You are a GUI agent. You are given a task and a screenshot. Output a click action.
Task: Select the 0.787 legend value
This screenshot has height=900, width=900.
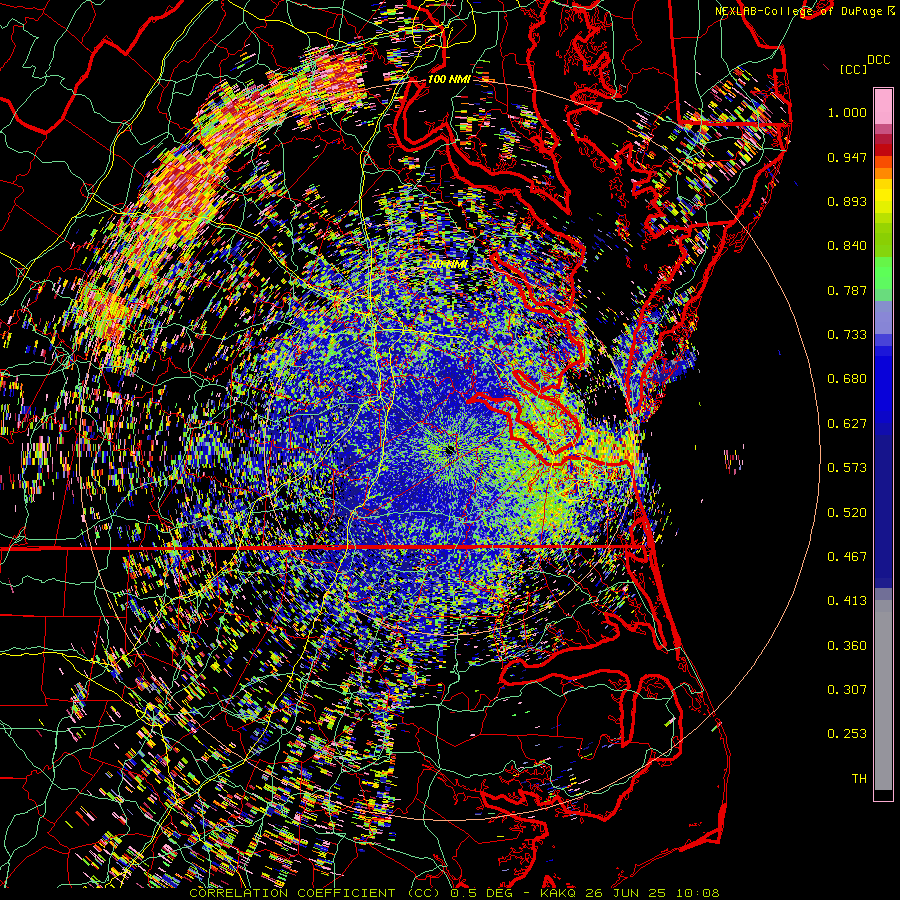click(x=847, y=290)
